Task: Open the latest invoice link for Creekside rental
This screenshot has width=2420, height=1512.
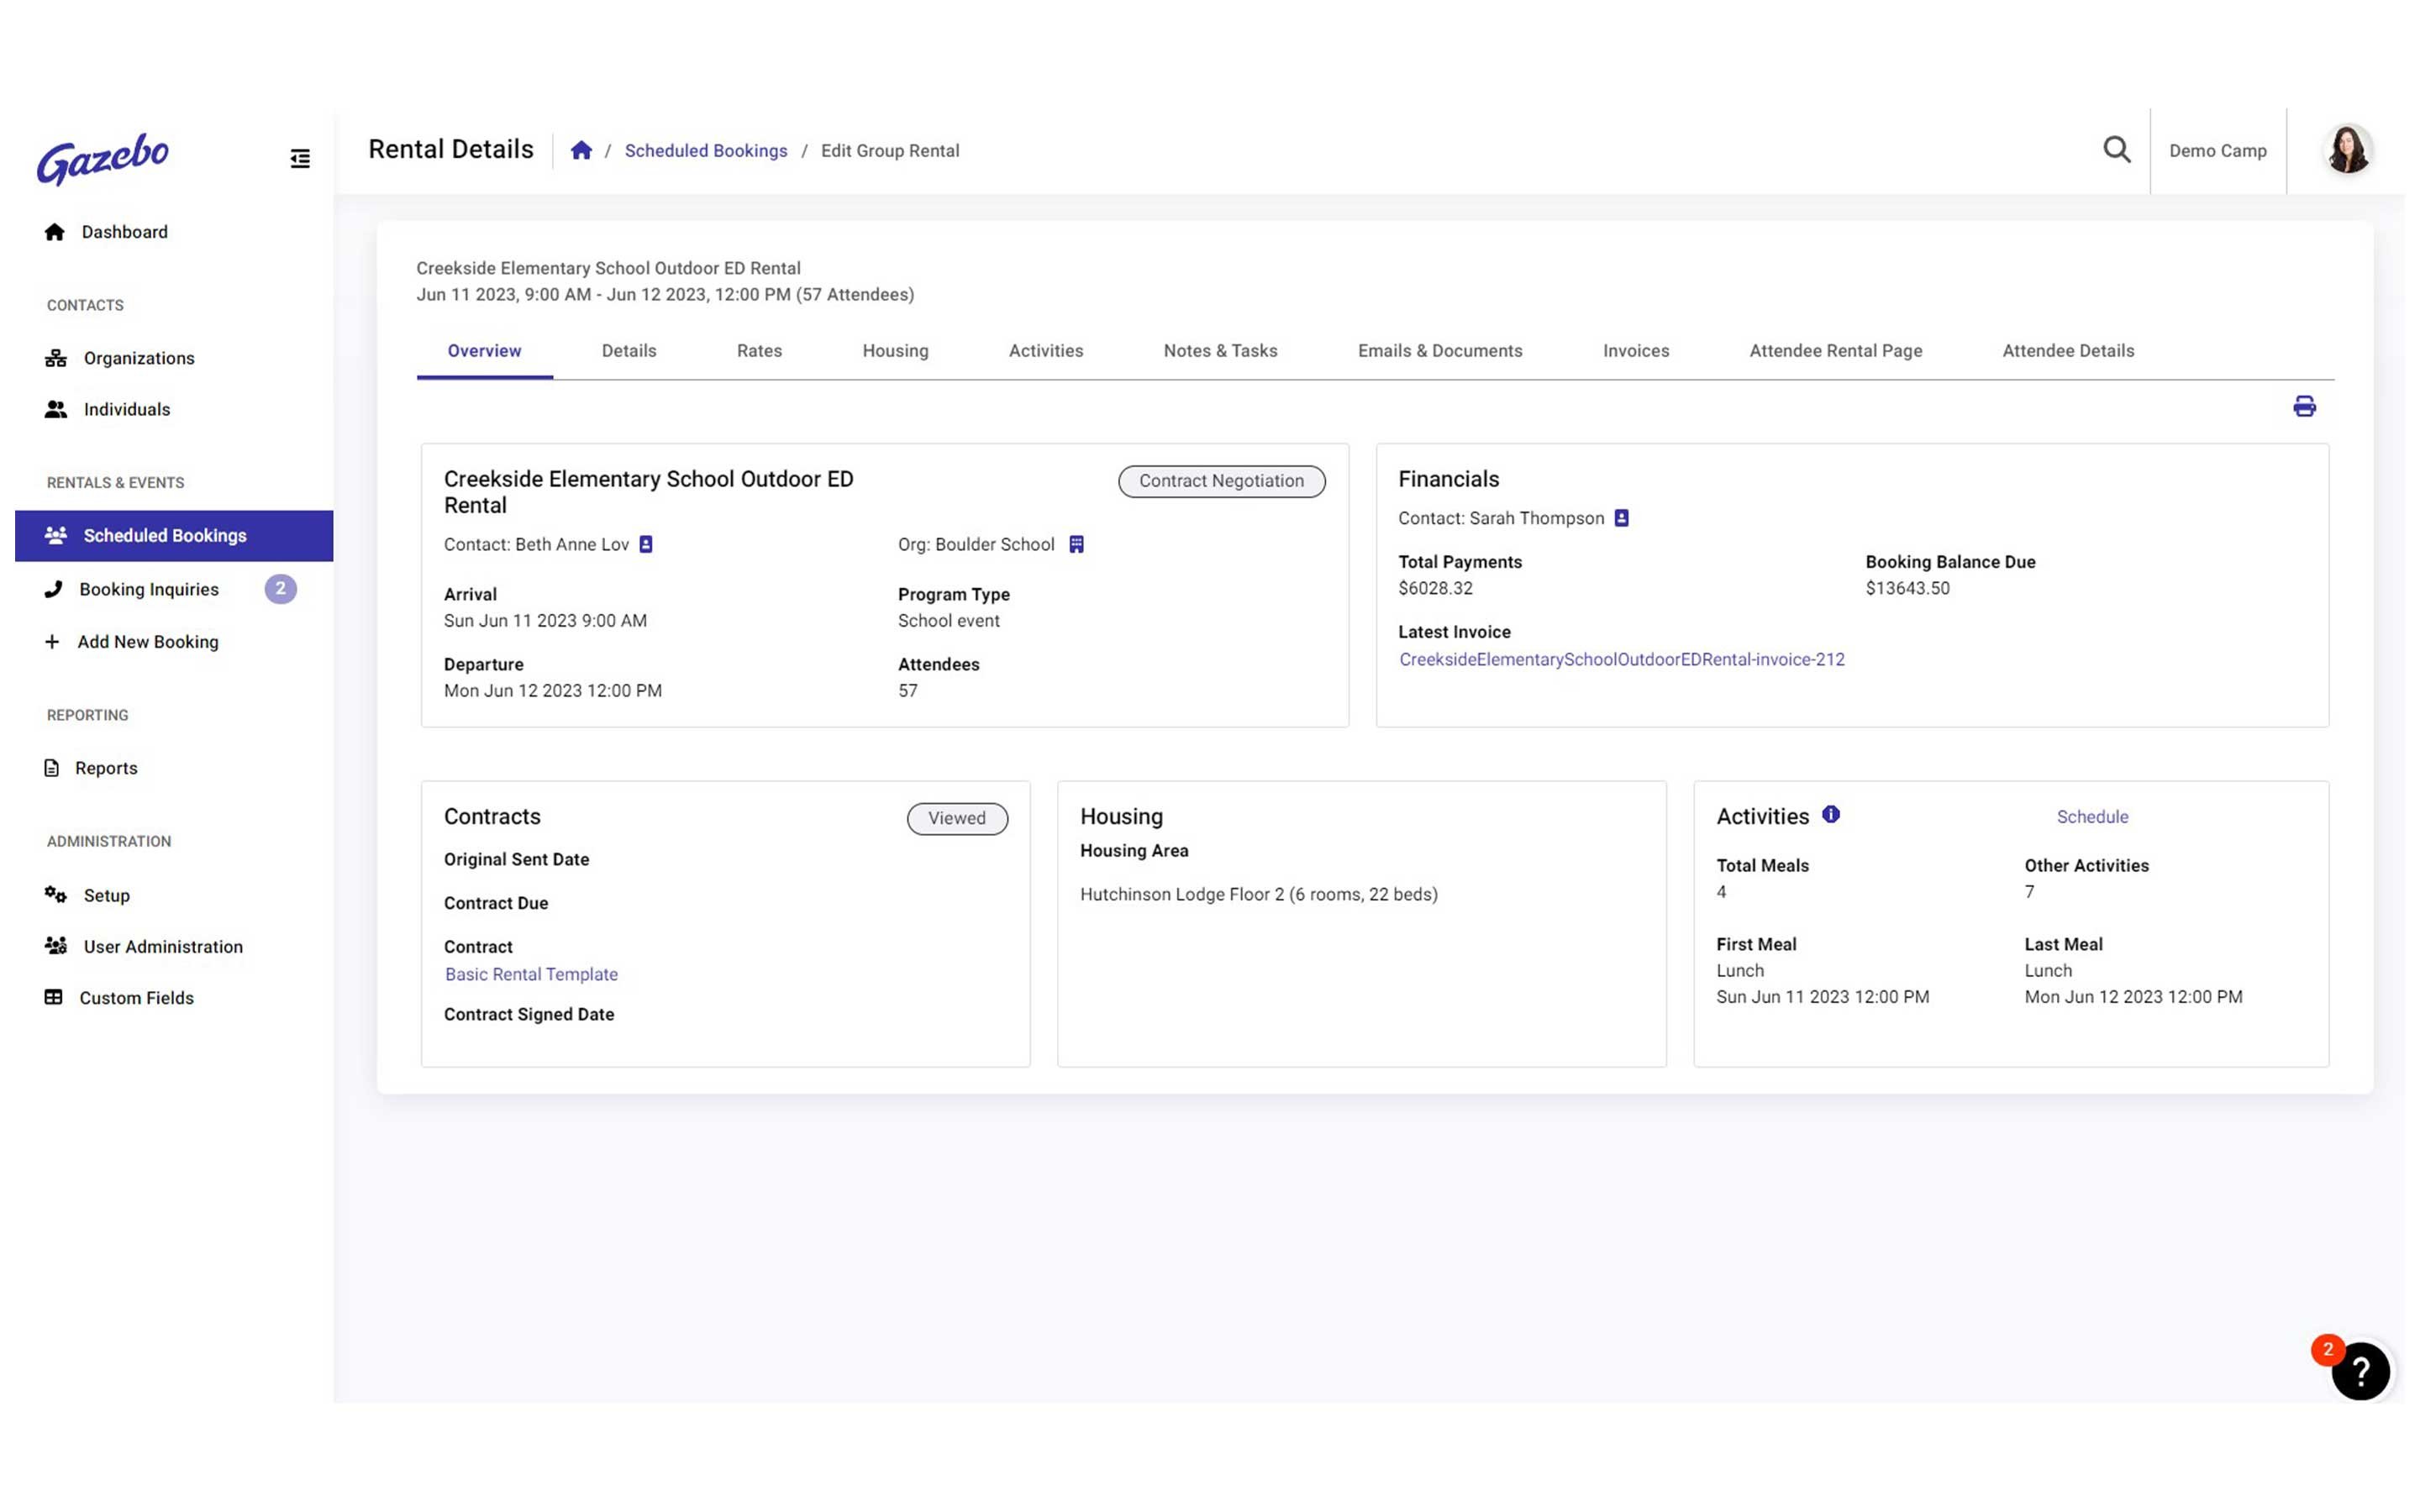Action: (1622, 659)
